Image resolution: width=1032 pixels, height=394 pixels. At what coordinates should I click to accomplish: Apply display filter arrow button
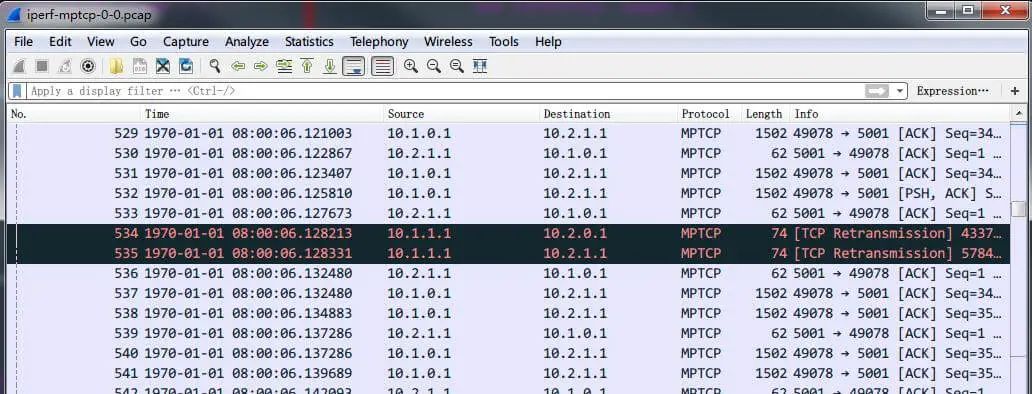(x=877, y=91)
